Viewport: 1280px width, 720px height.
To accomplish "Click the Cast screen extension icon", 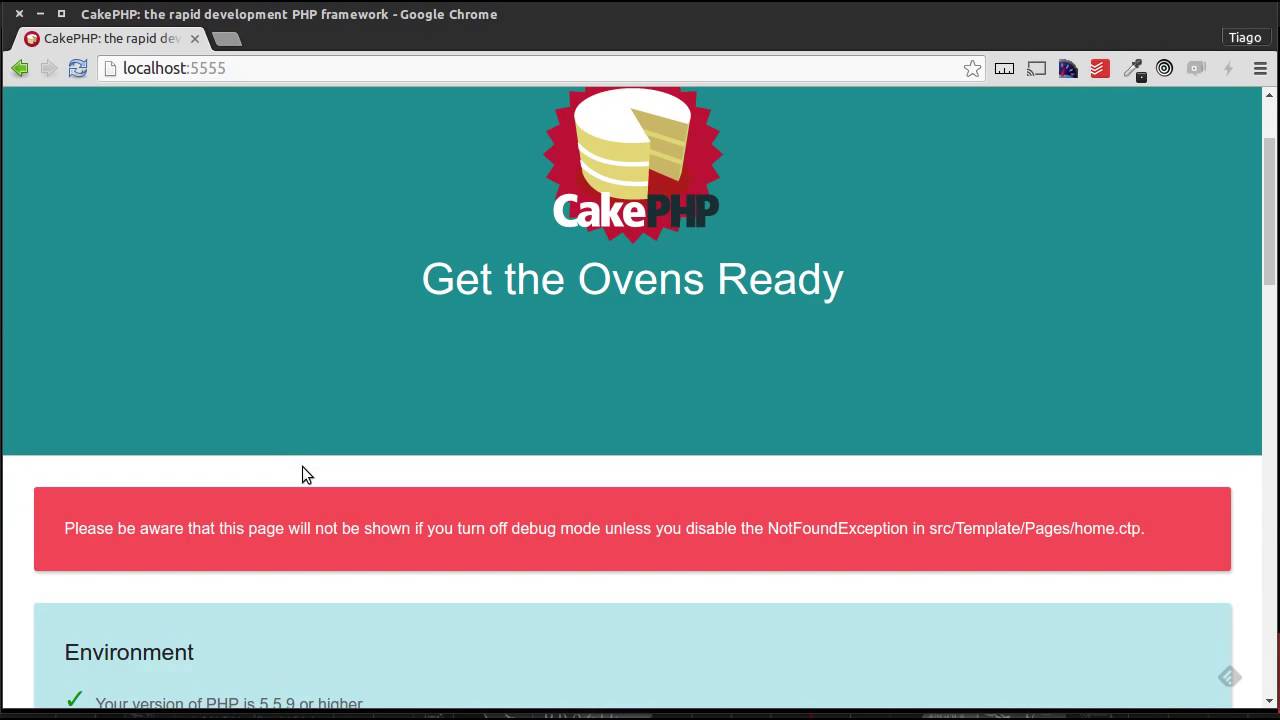I will pyautogui.click(x=1036, y=68).
